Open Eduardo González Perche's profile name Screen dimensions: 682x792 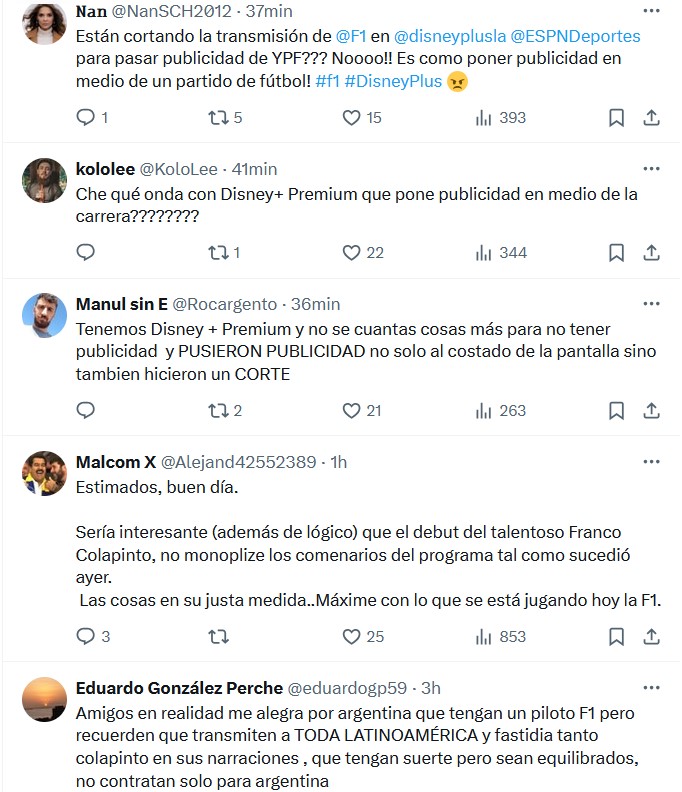(x=178, y=688)
